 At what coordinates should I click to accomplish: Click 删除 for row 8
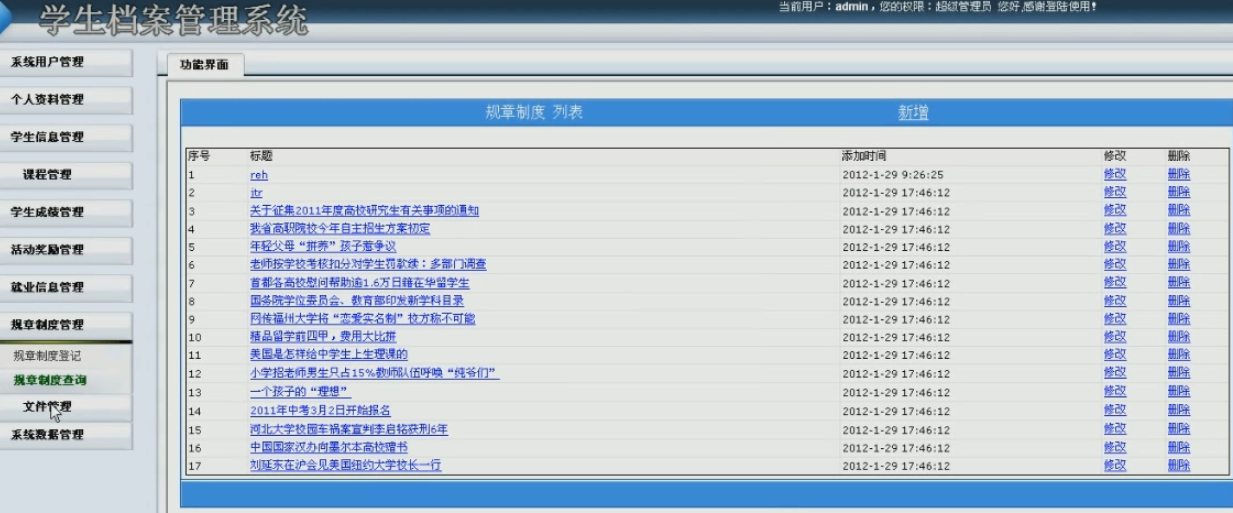point(1178,301)
